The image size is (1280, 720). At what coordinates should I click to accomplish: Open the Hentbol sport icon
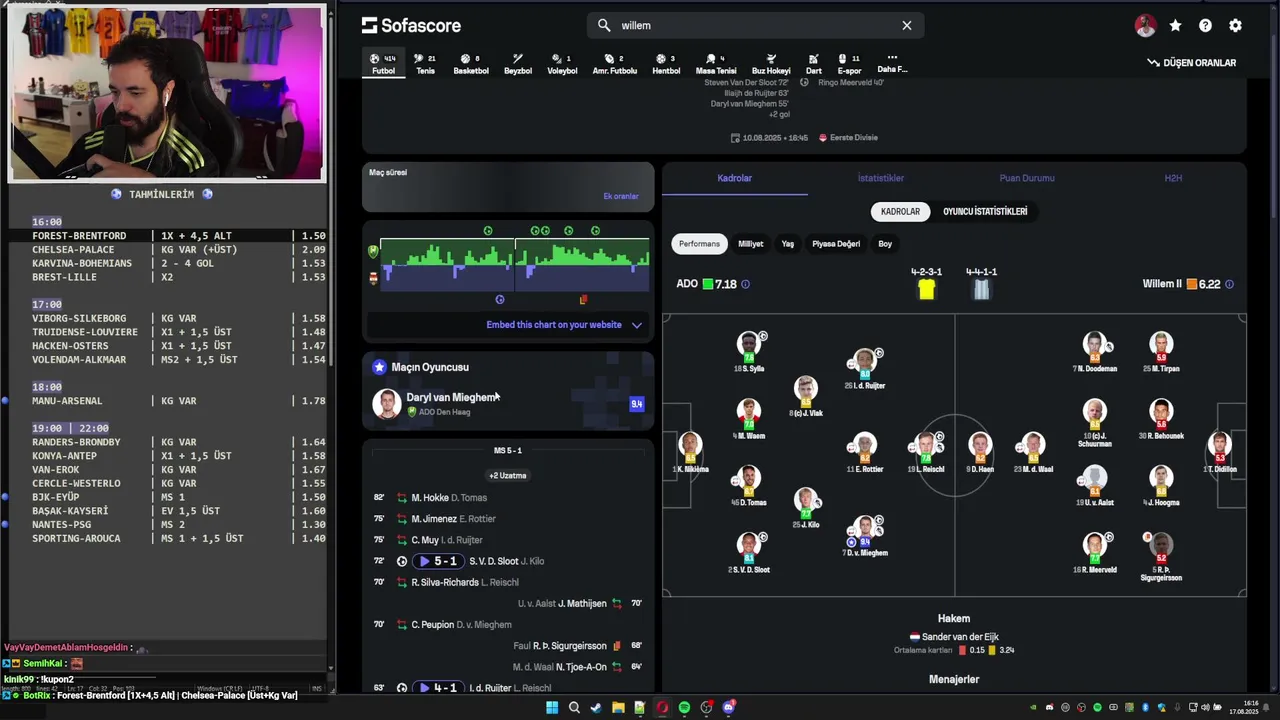666,64
